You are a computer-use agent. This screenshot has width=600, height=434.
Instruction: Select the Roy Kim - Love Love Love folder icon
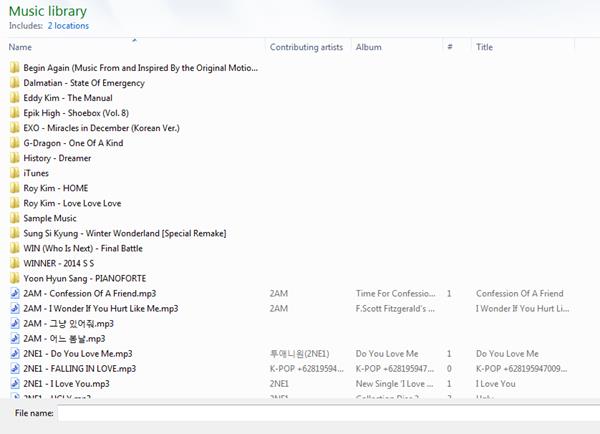(15, 203)
